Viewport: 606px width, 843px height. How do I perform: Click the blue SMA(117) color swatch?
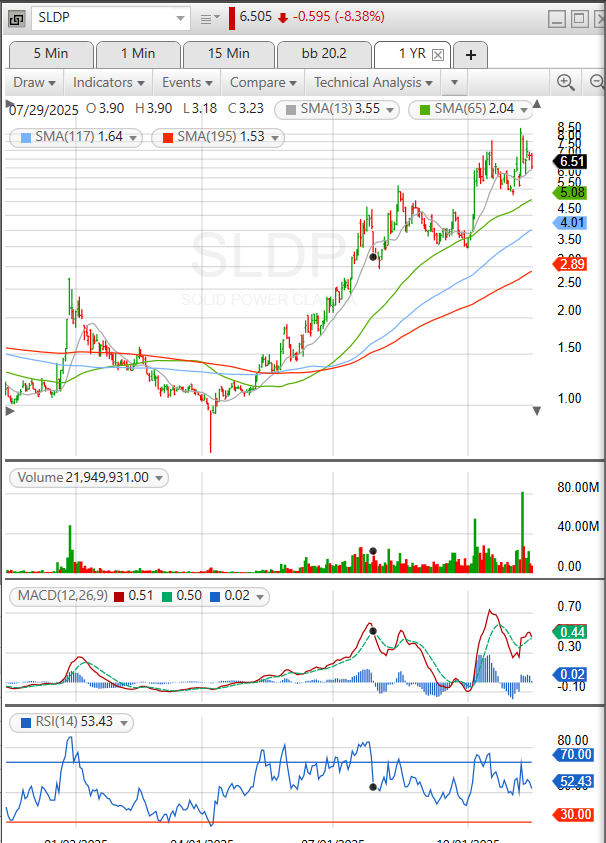[26, 138]
